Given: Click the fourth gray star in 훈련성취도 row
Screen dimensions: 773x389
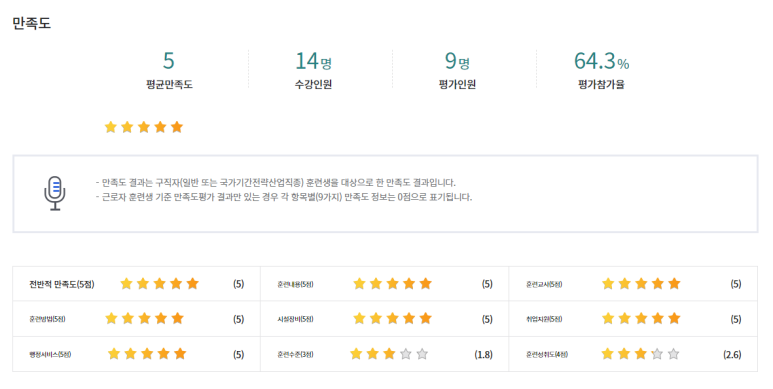Looking at the screenshot, I should coord(657,354).
